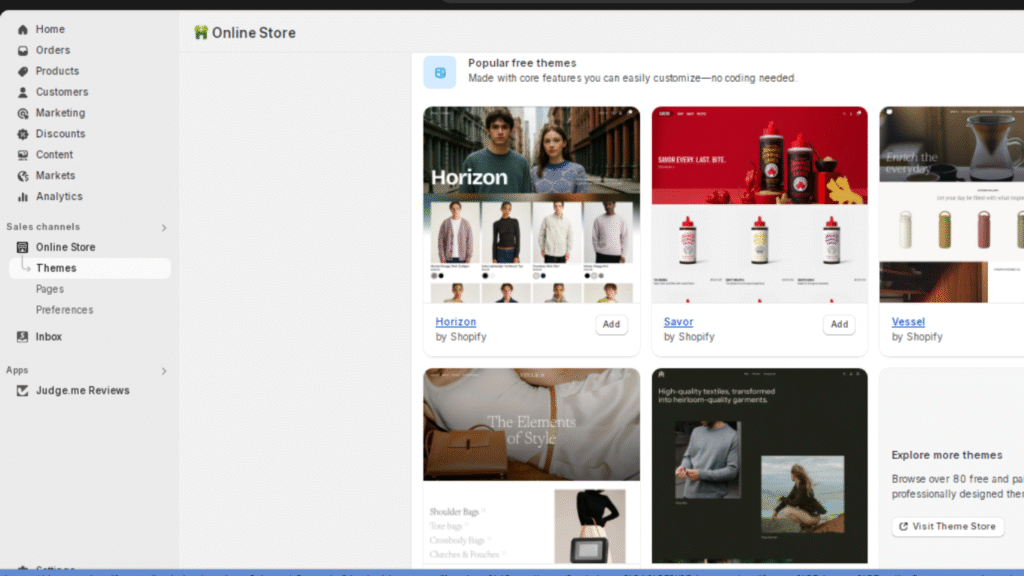This screenshot has width=1024, height=576.
Task: Open the Elements of Style theme thumbnail
Action: 532,466
